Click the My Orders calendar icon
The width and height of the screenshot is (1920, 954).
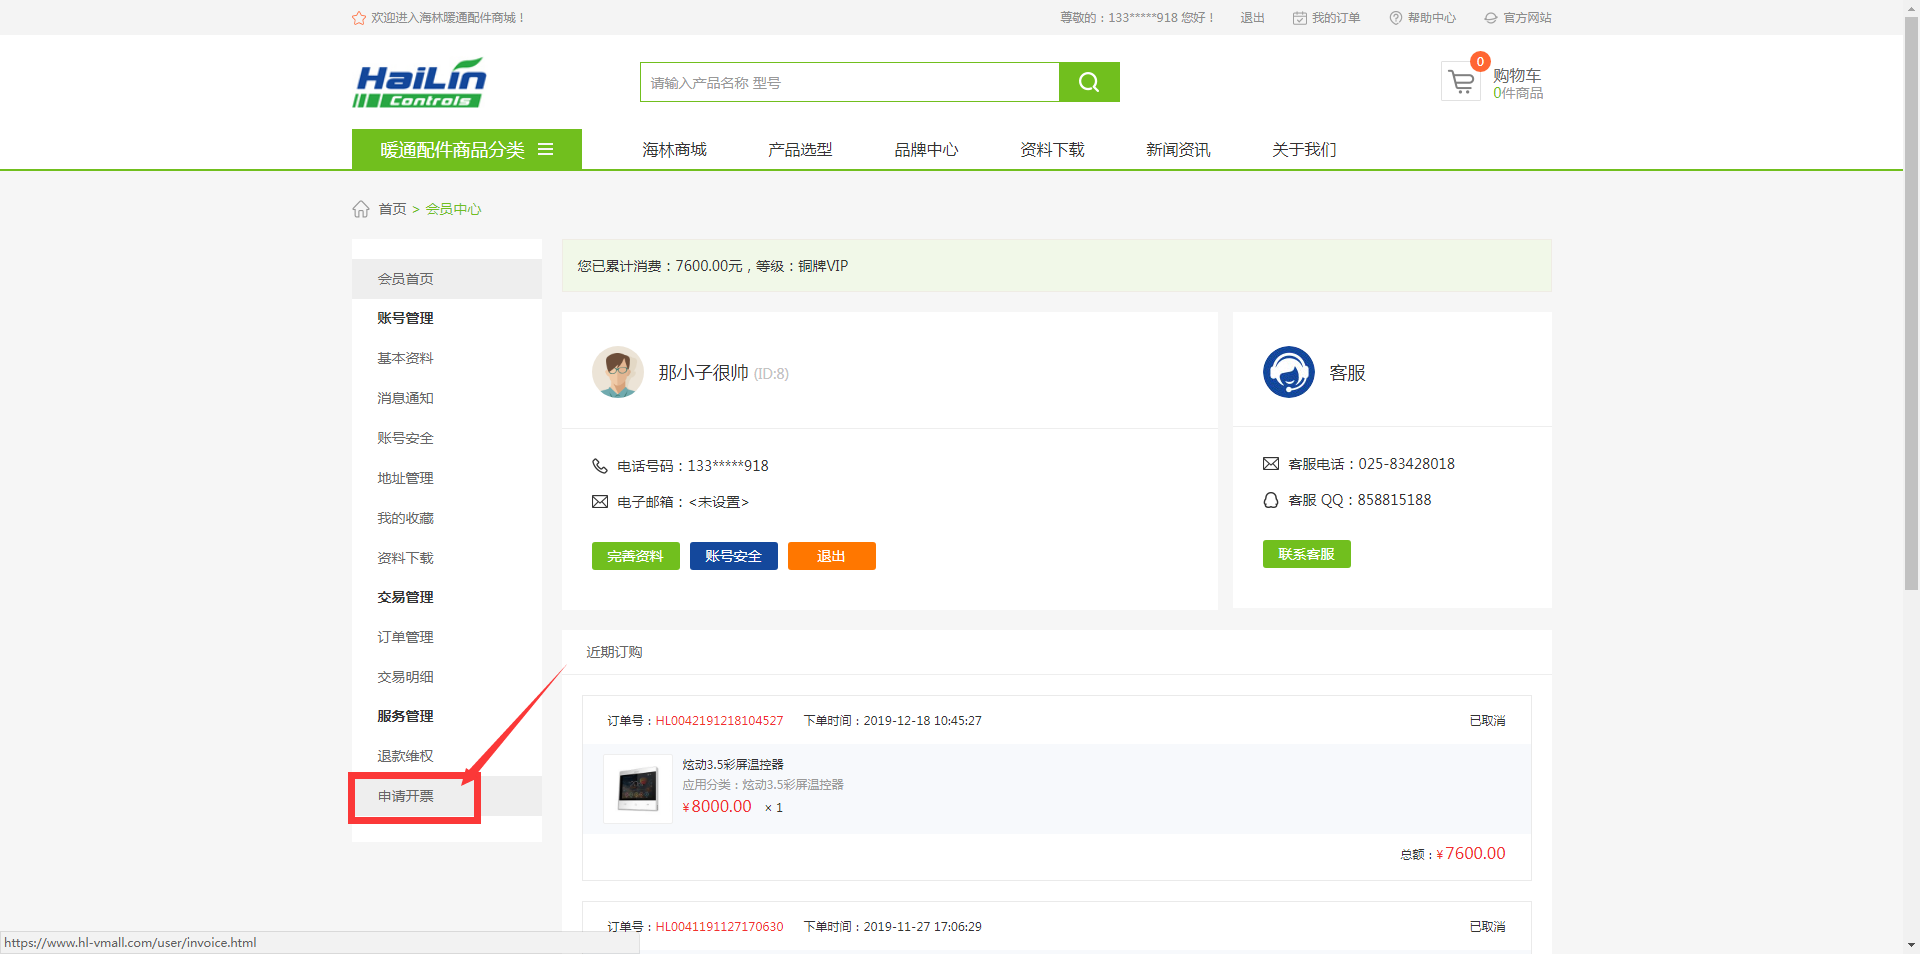1300,18
